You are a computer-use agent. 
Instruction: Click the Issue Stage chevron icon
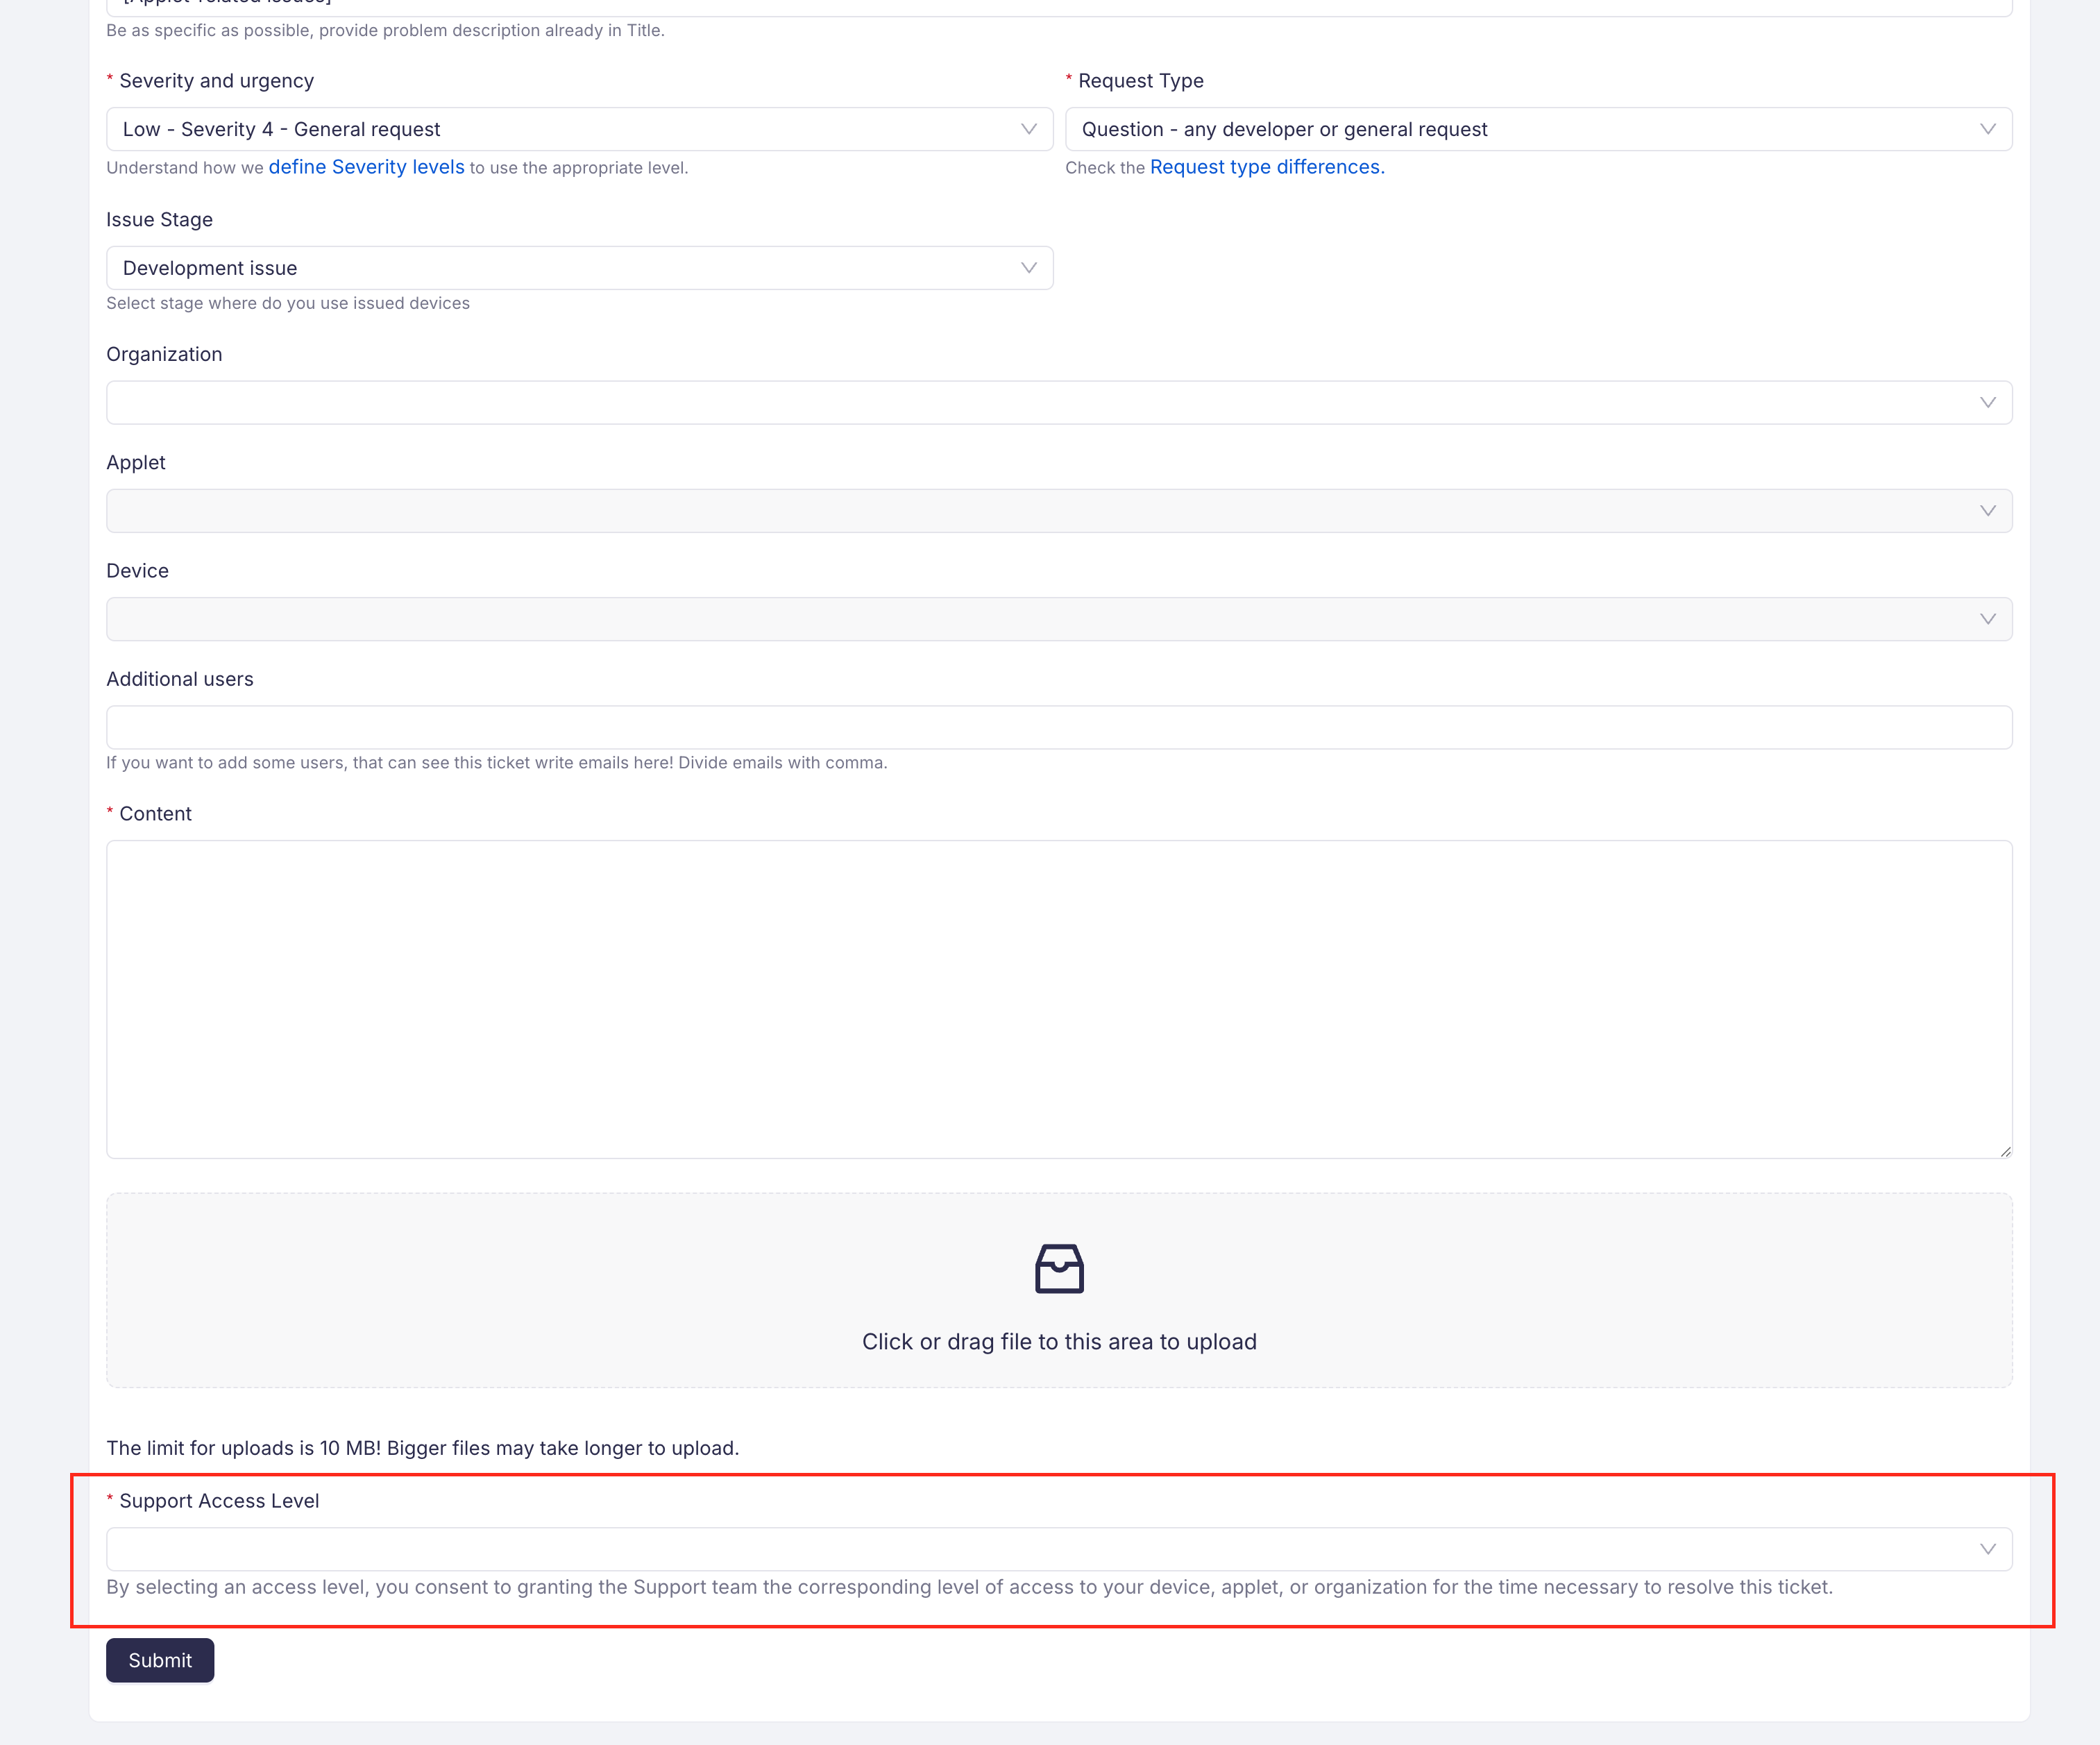(x=1028, y=267)
